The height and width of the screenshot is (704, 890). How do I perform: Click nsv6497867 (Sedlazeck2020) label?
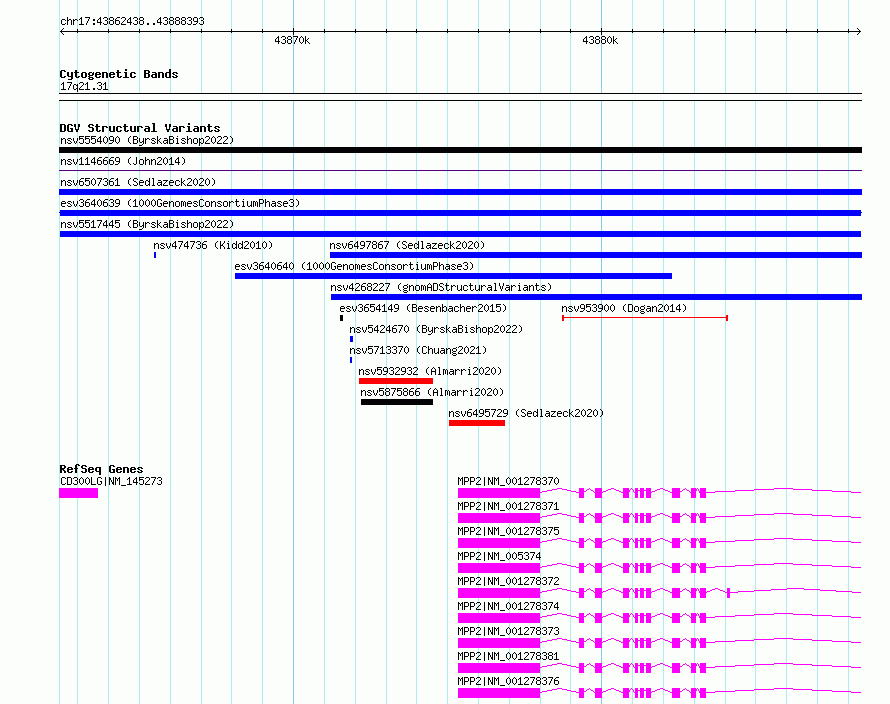[x=407, y=245]
